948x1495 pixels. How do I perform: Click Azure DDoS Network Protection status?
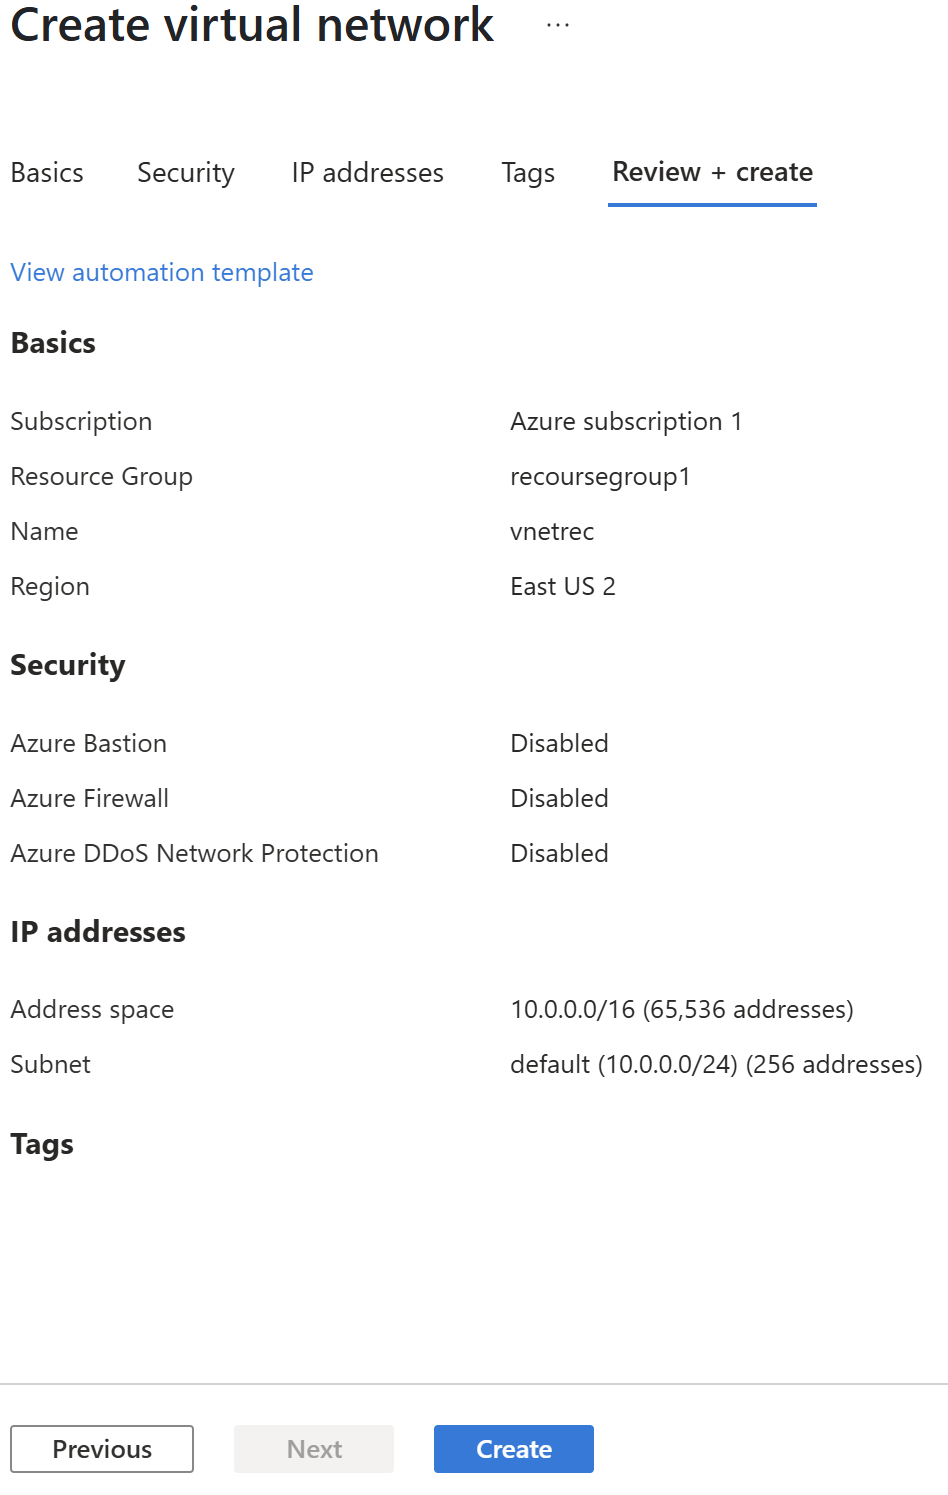559,852
